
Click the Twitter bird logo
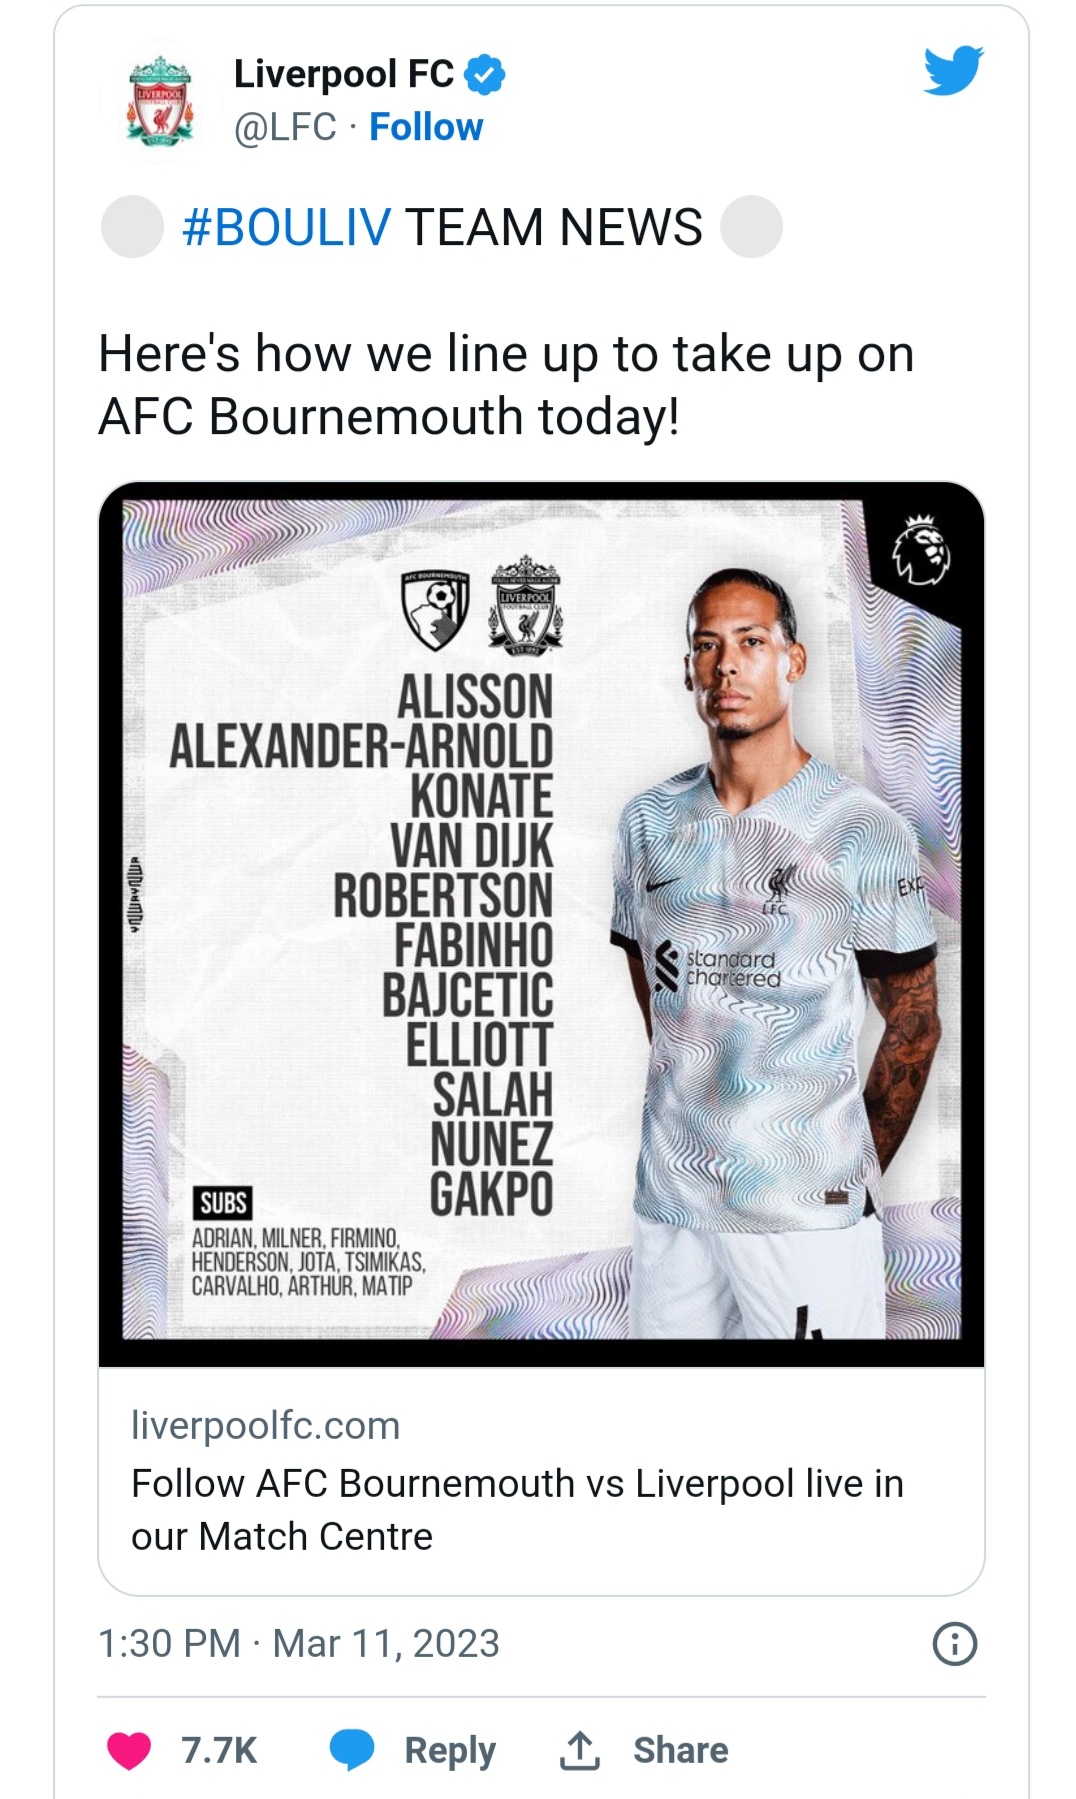coord(953,71)
